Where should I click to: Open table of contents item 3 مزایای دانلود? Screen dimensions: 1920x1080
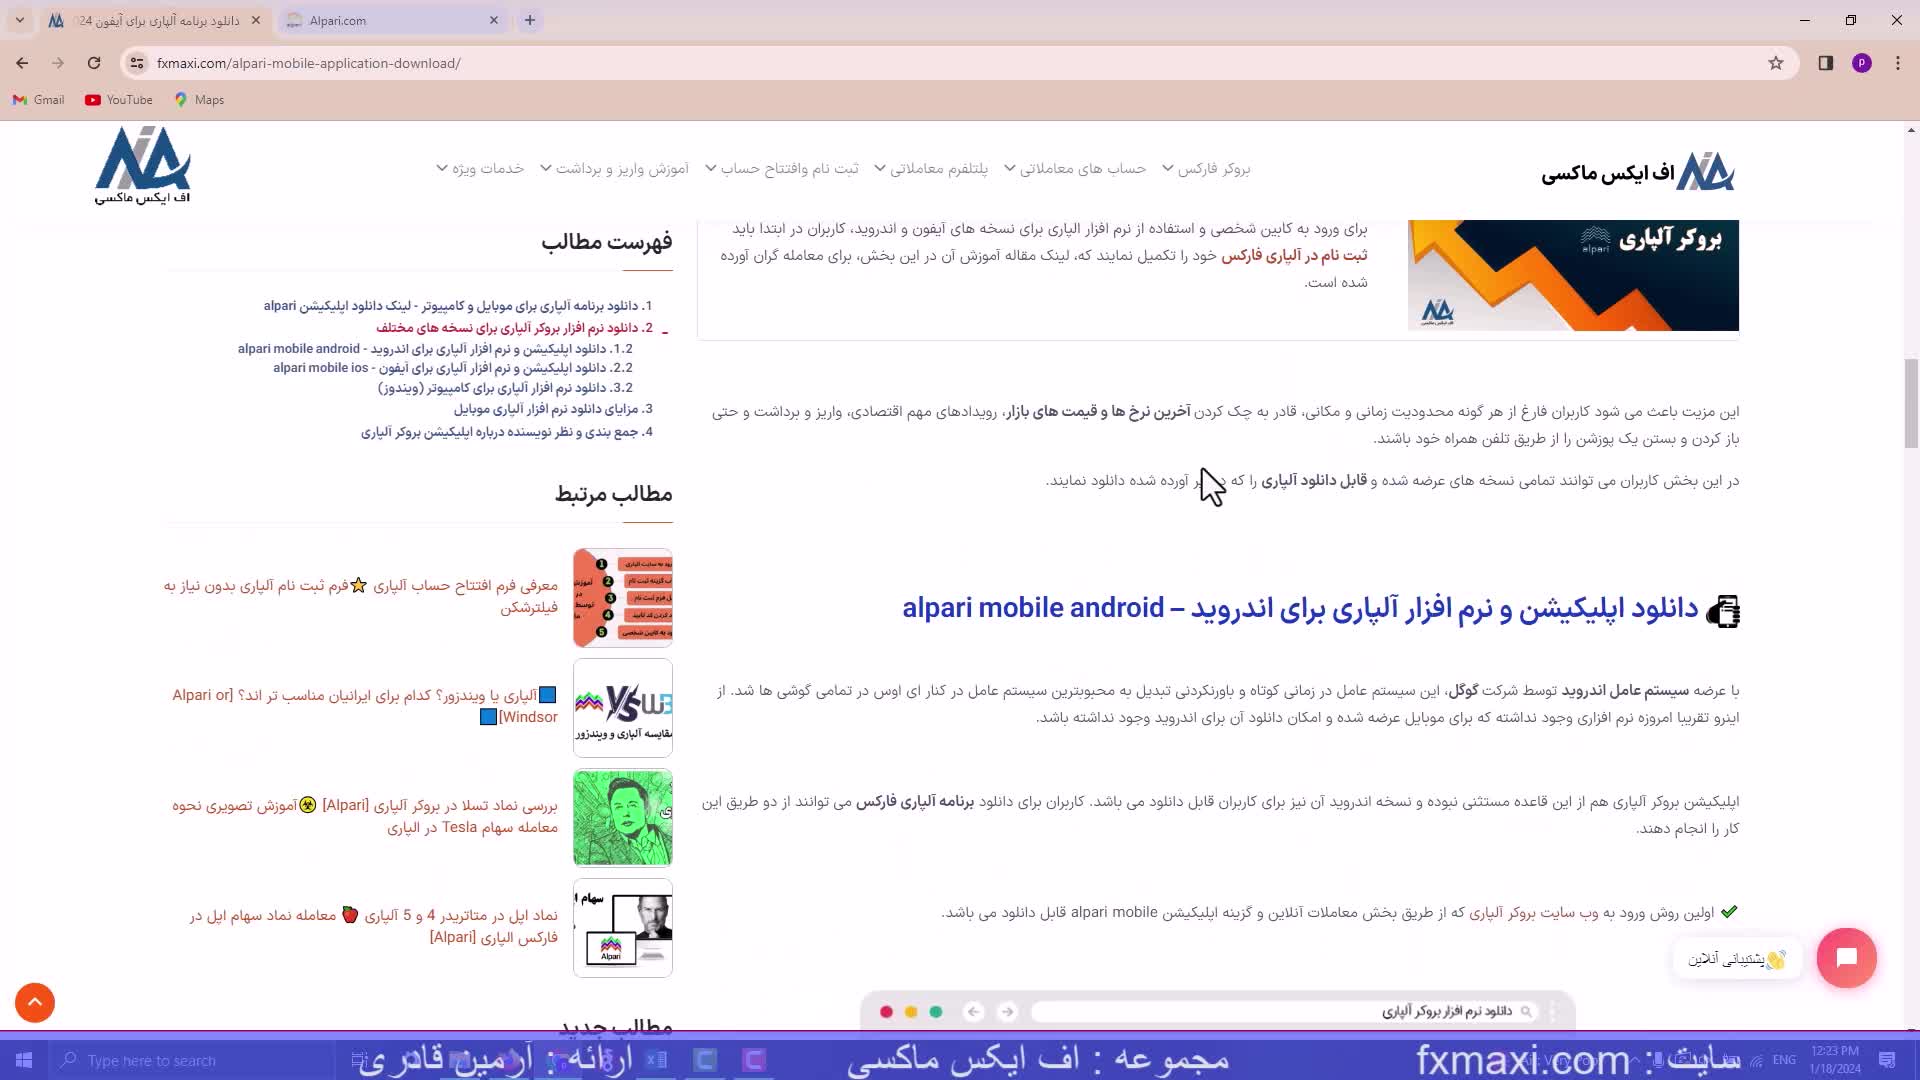[553, 409]
